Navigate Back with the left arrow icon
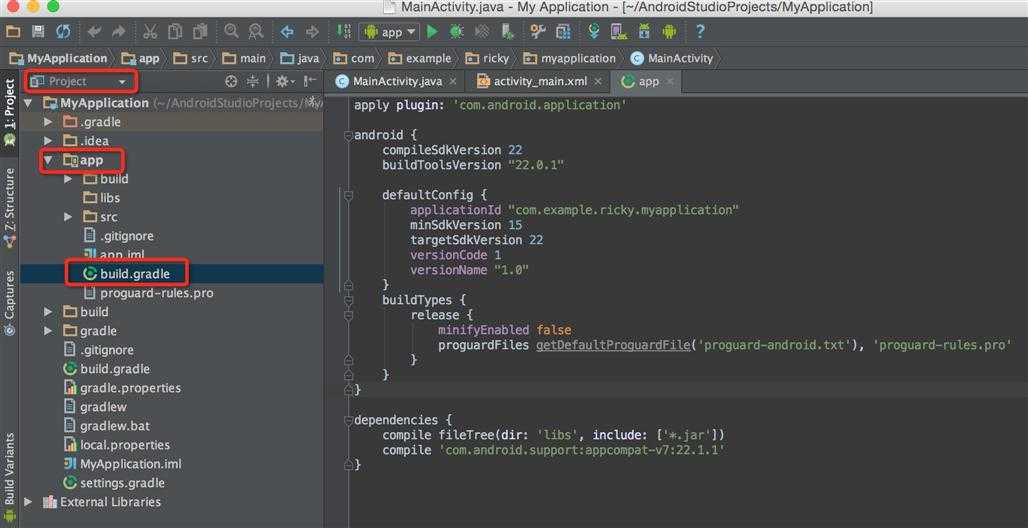This screenshot has width=1028, height=528. 287,31
